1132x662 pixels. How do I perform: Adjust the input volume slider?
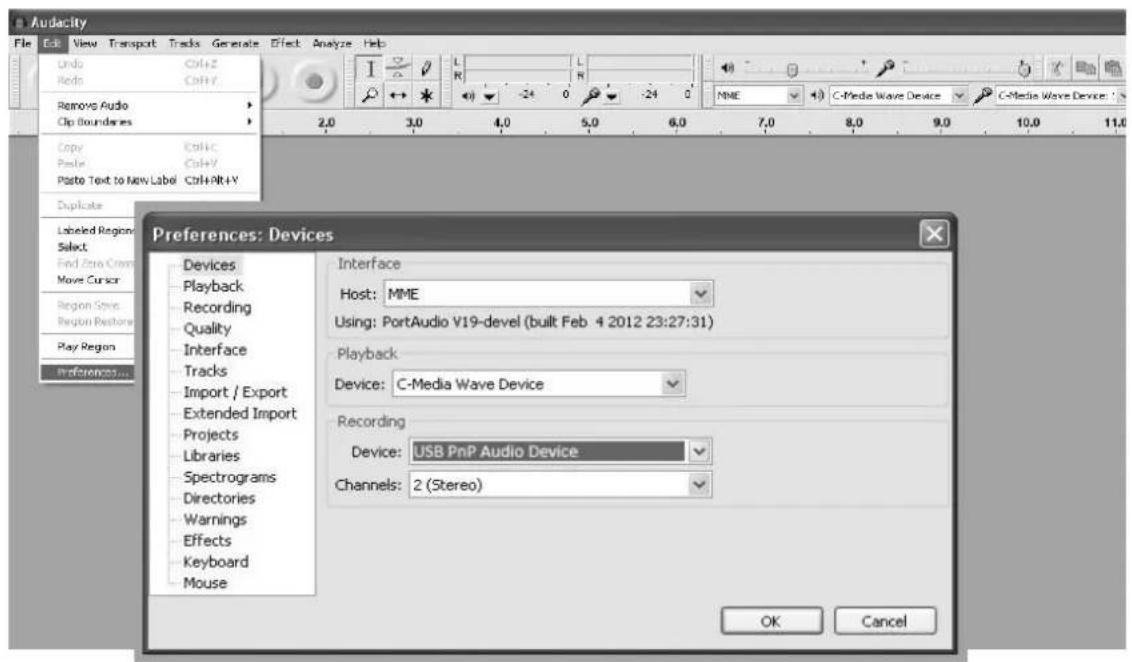click(x=966, y=69)
